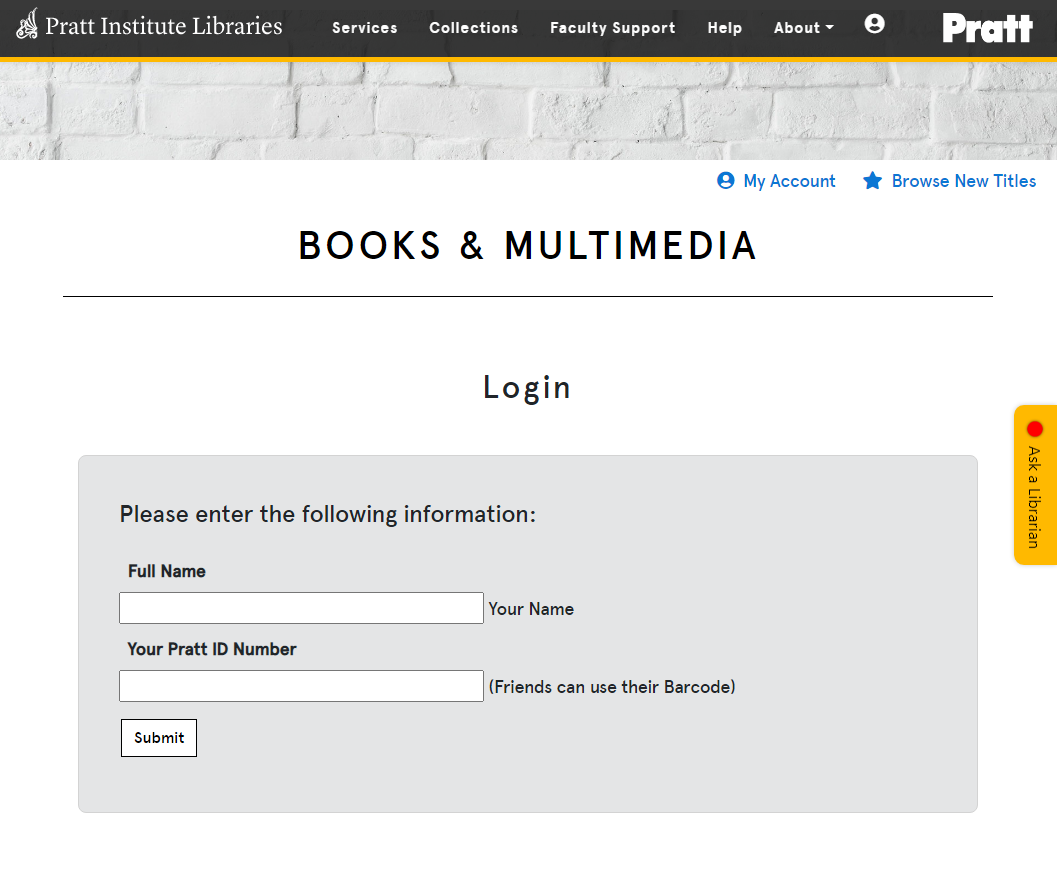Image resolution: width=1057 pixels, height=885 pixels.
Task: Click the Pratt Institute Libraries cat logo icon
Action: coord(27,24)
